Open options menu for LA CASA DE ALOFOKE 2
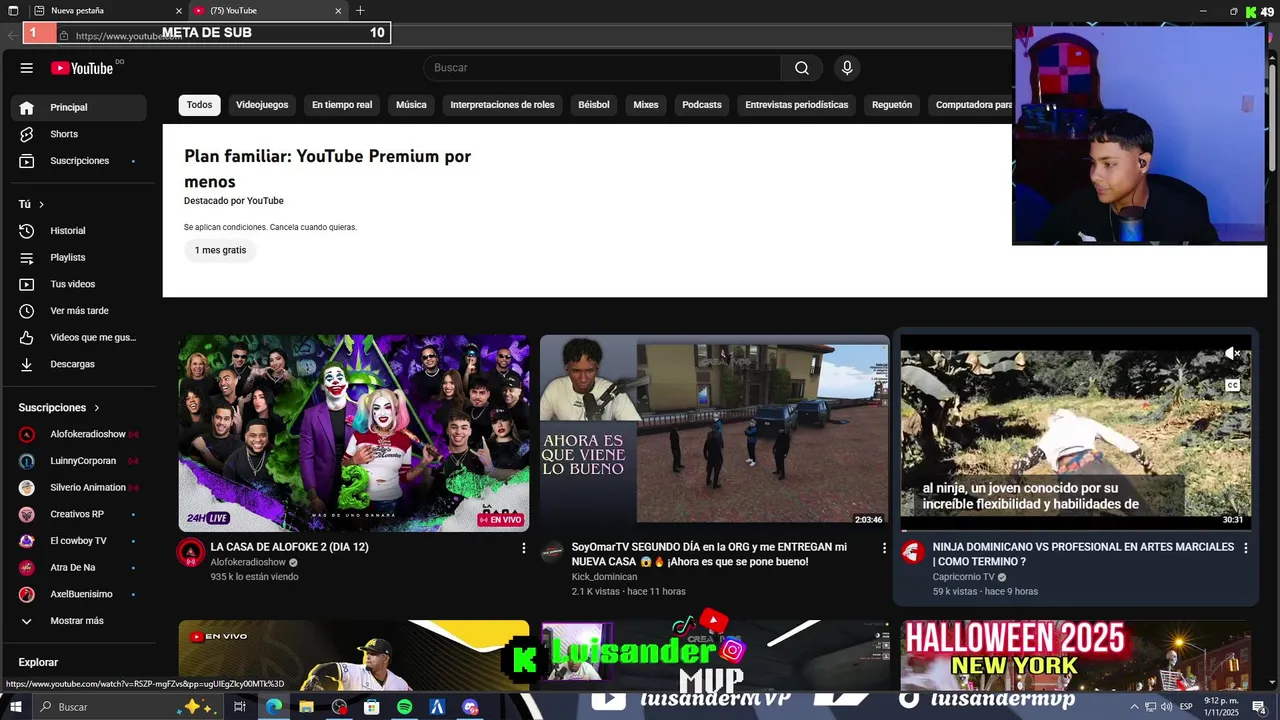 coord(523,548)
